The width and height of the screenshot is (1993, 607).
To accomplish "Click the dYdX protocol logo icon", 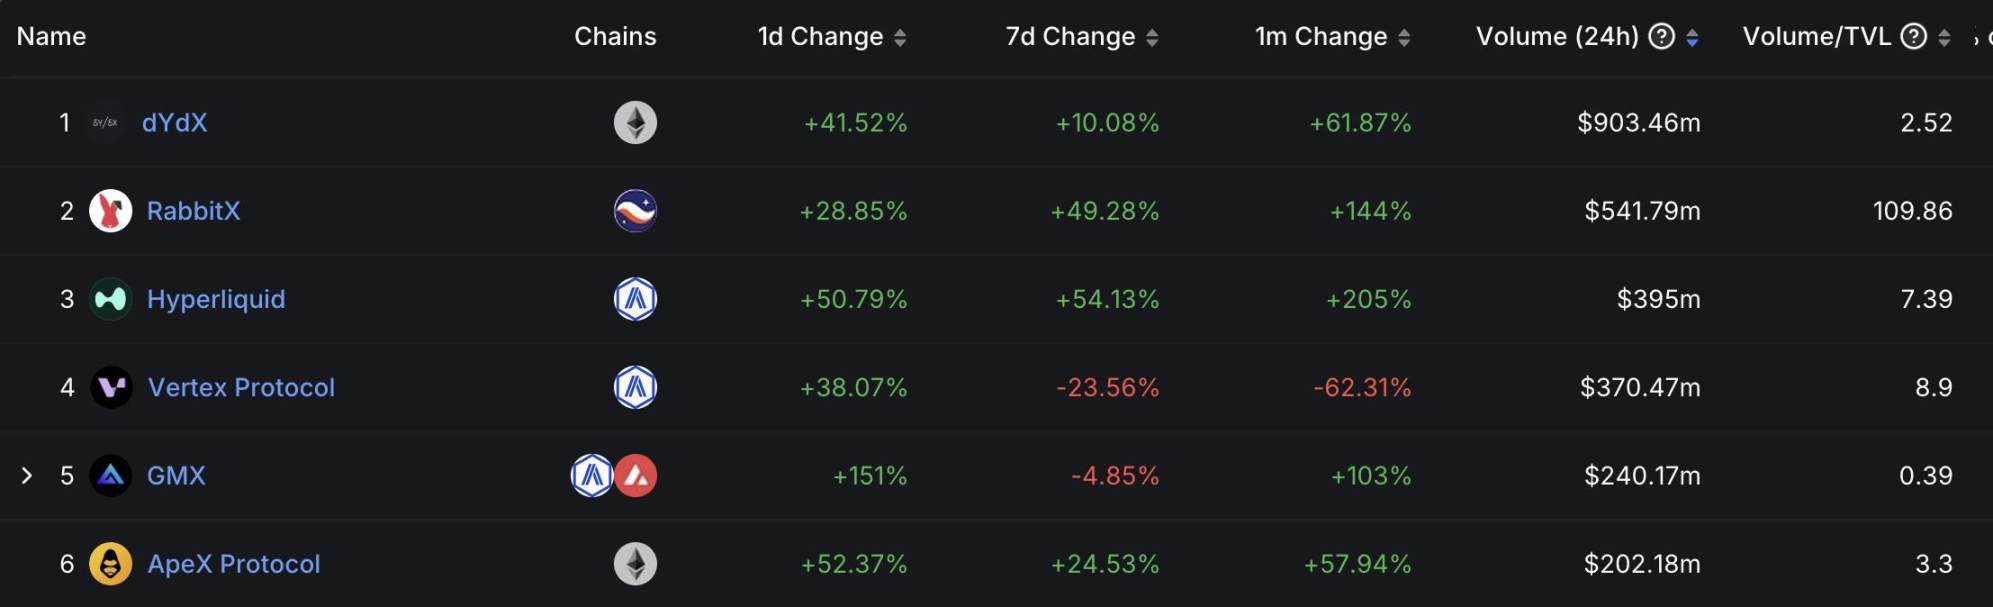I will tap(105, 123).
